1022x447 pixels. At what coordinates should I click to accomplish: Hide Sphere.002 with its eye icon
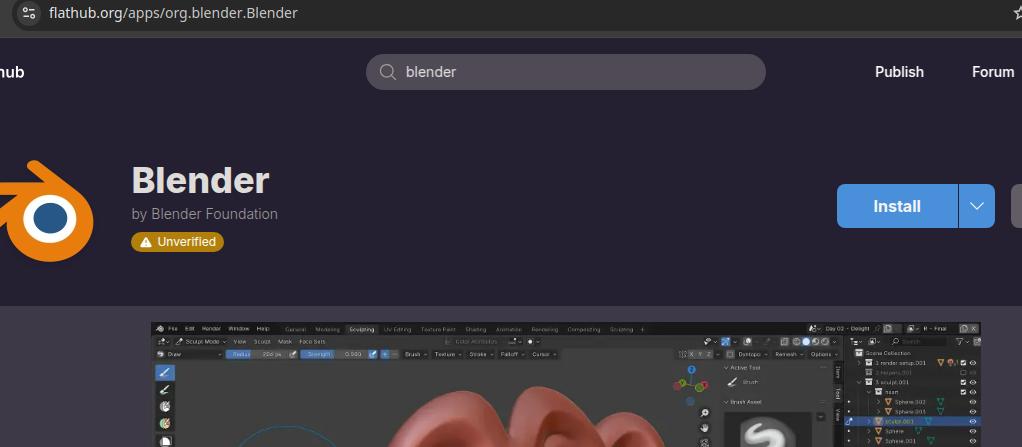(x=973, y=402)
